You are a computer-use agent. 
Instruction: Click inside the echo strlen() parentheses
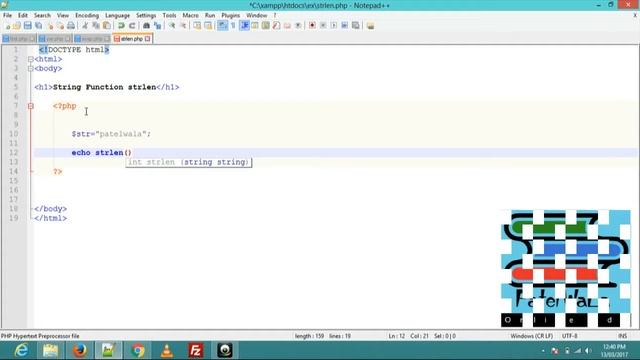point(128,153)
